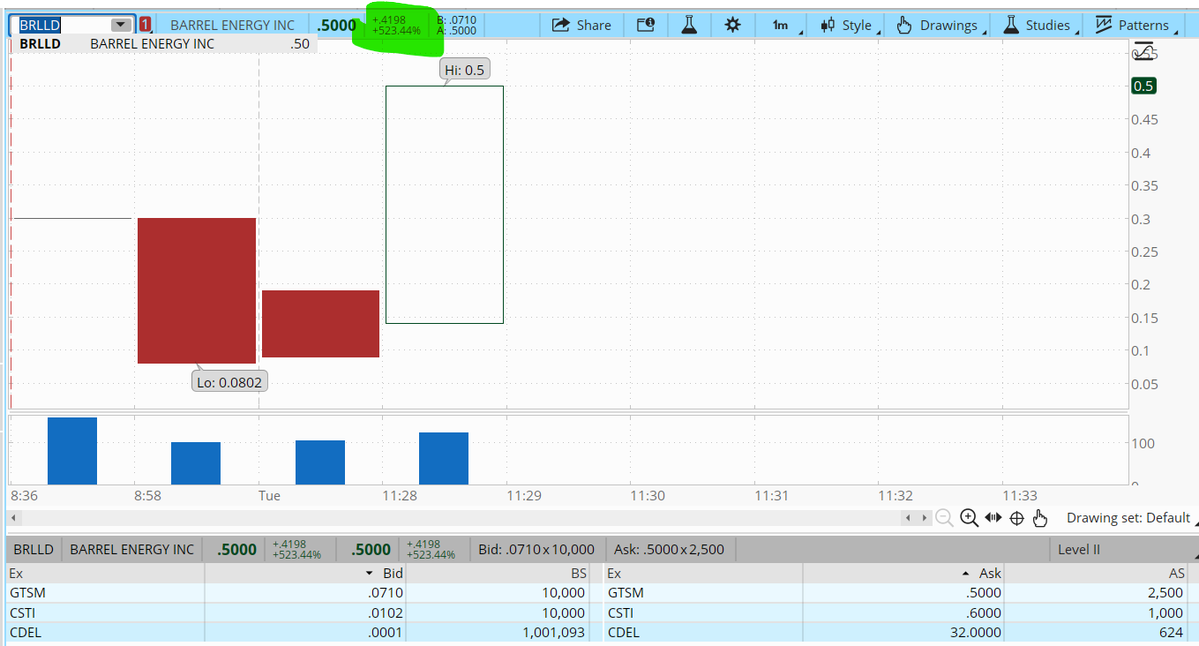Click the hollow green candle at 11:28

[444, 204]
